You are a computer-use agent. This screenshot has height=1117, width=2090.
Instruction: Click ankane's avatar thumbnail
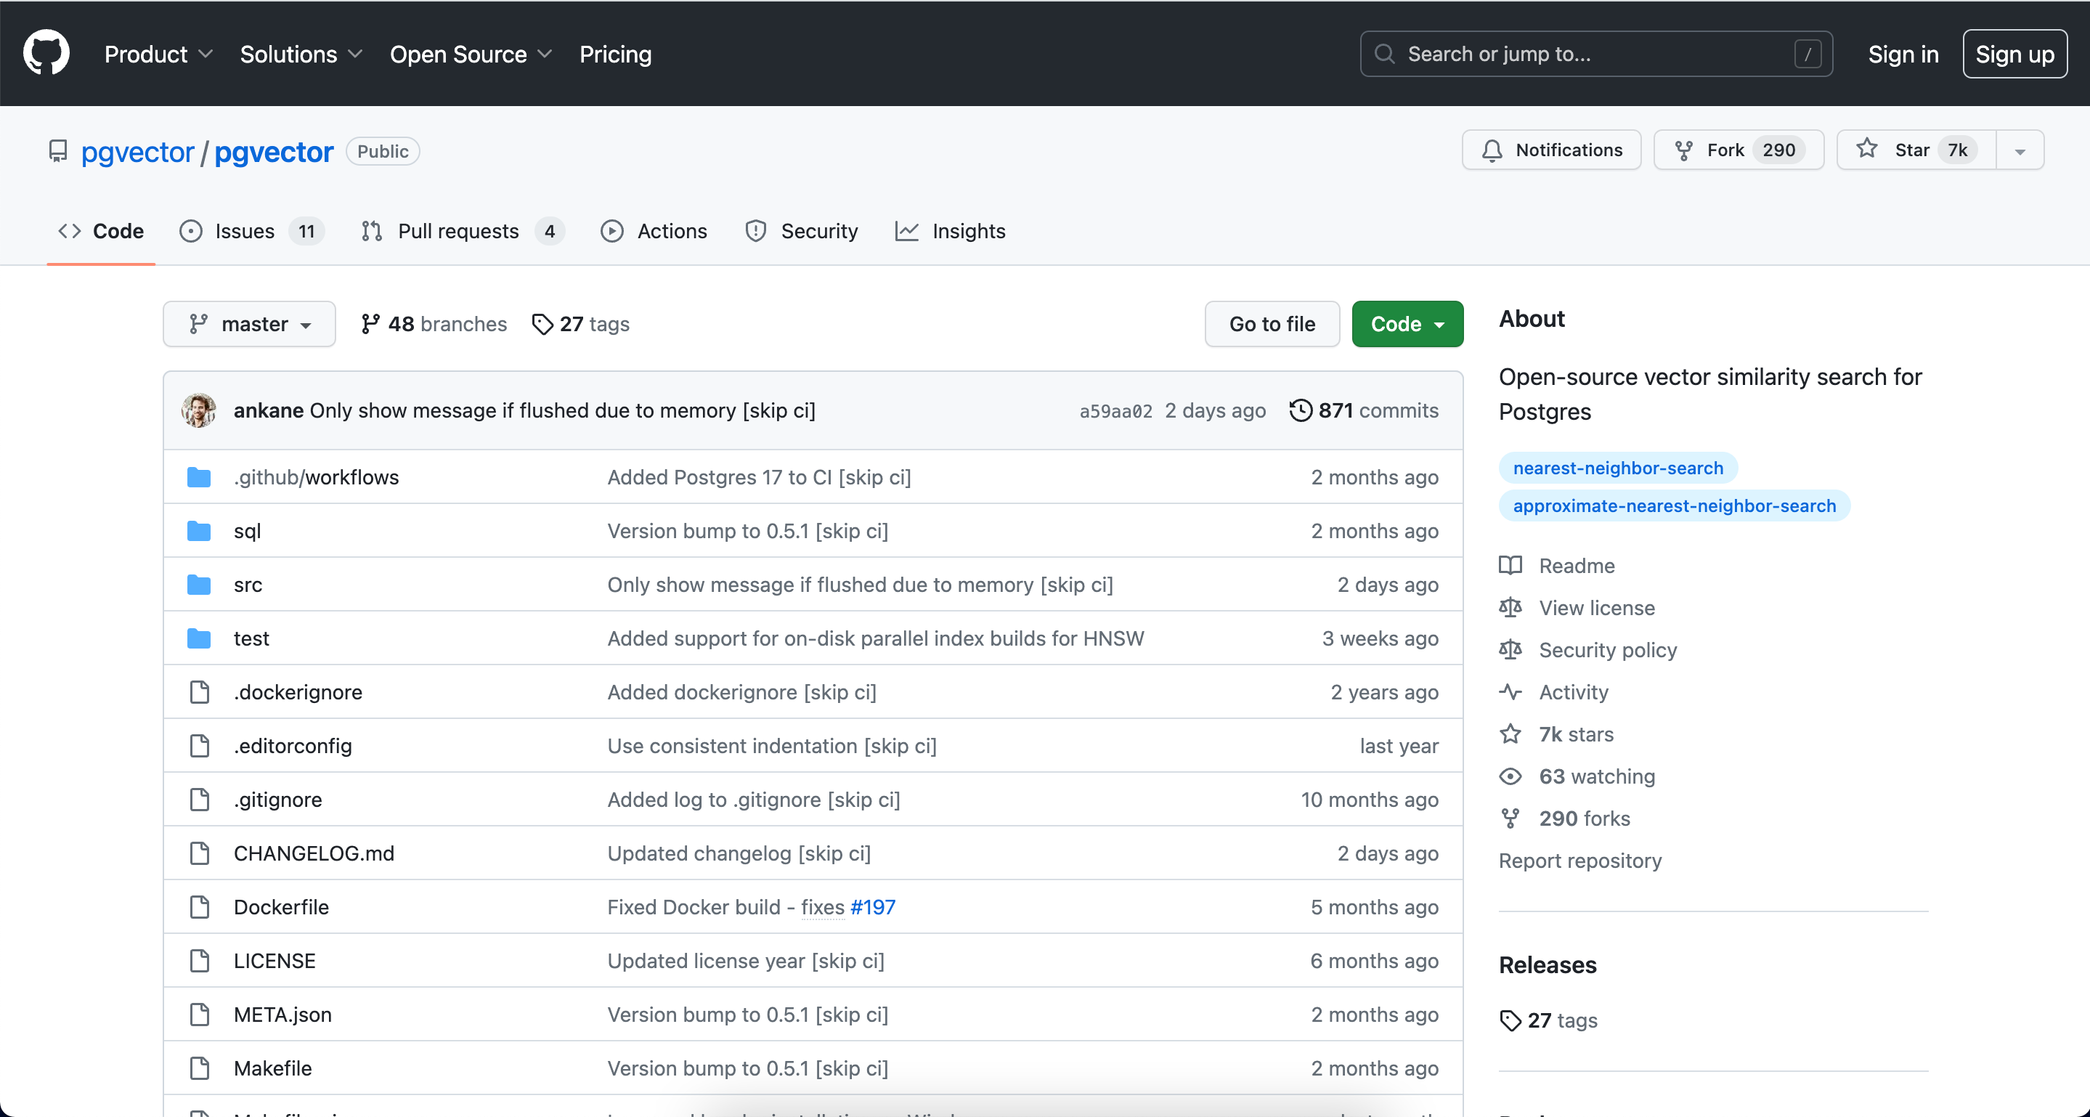click(199, 410)
